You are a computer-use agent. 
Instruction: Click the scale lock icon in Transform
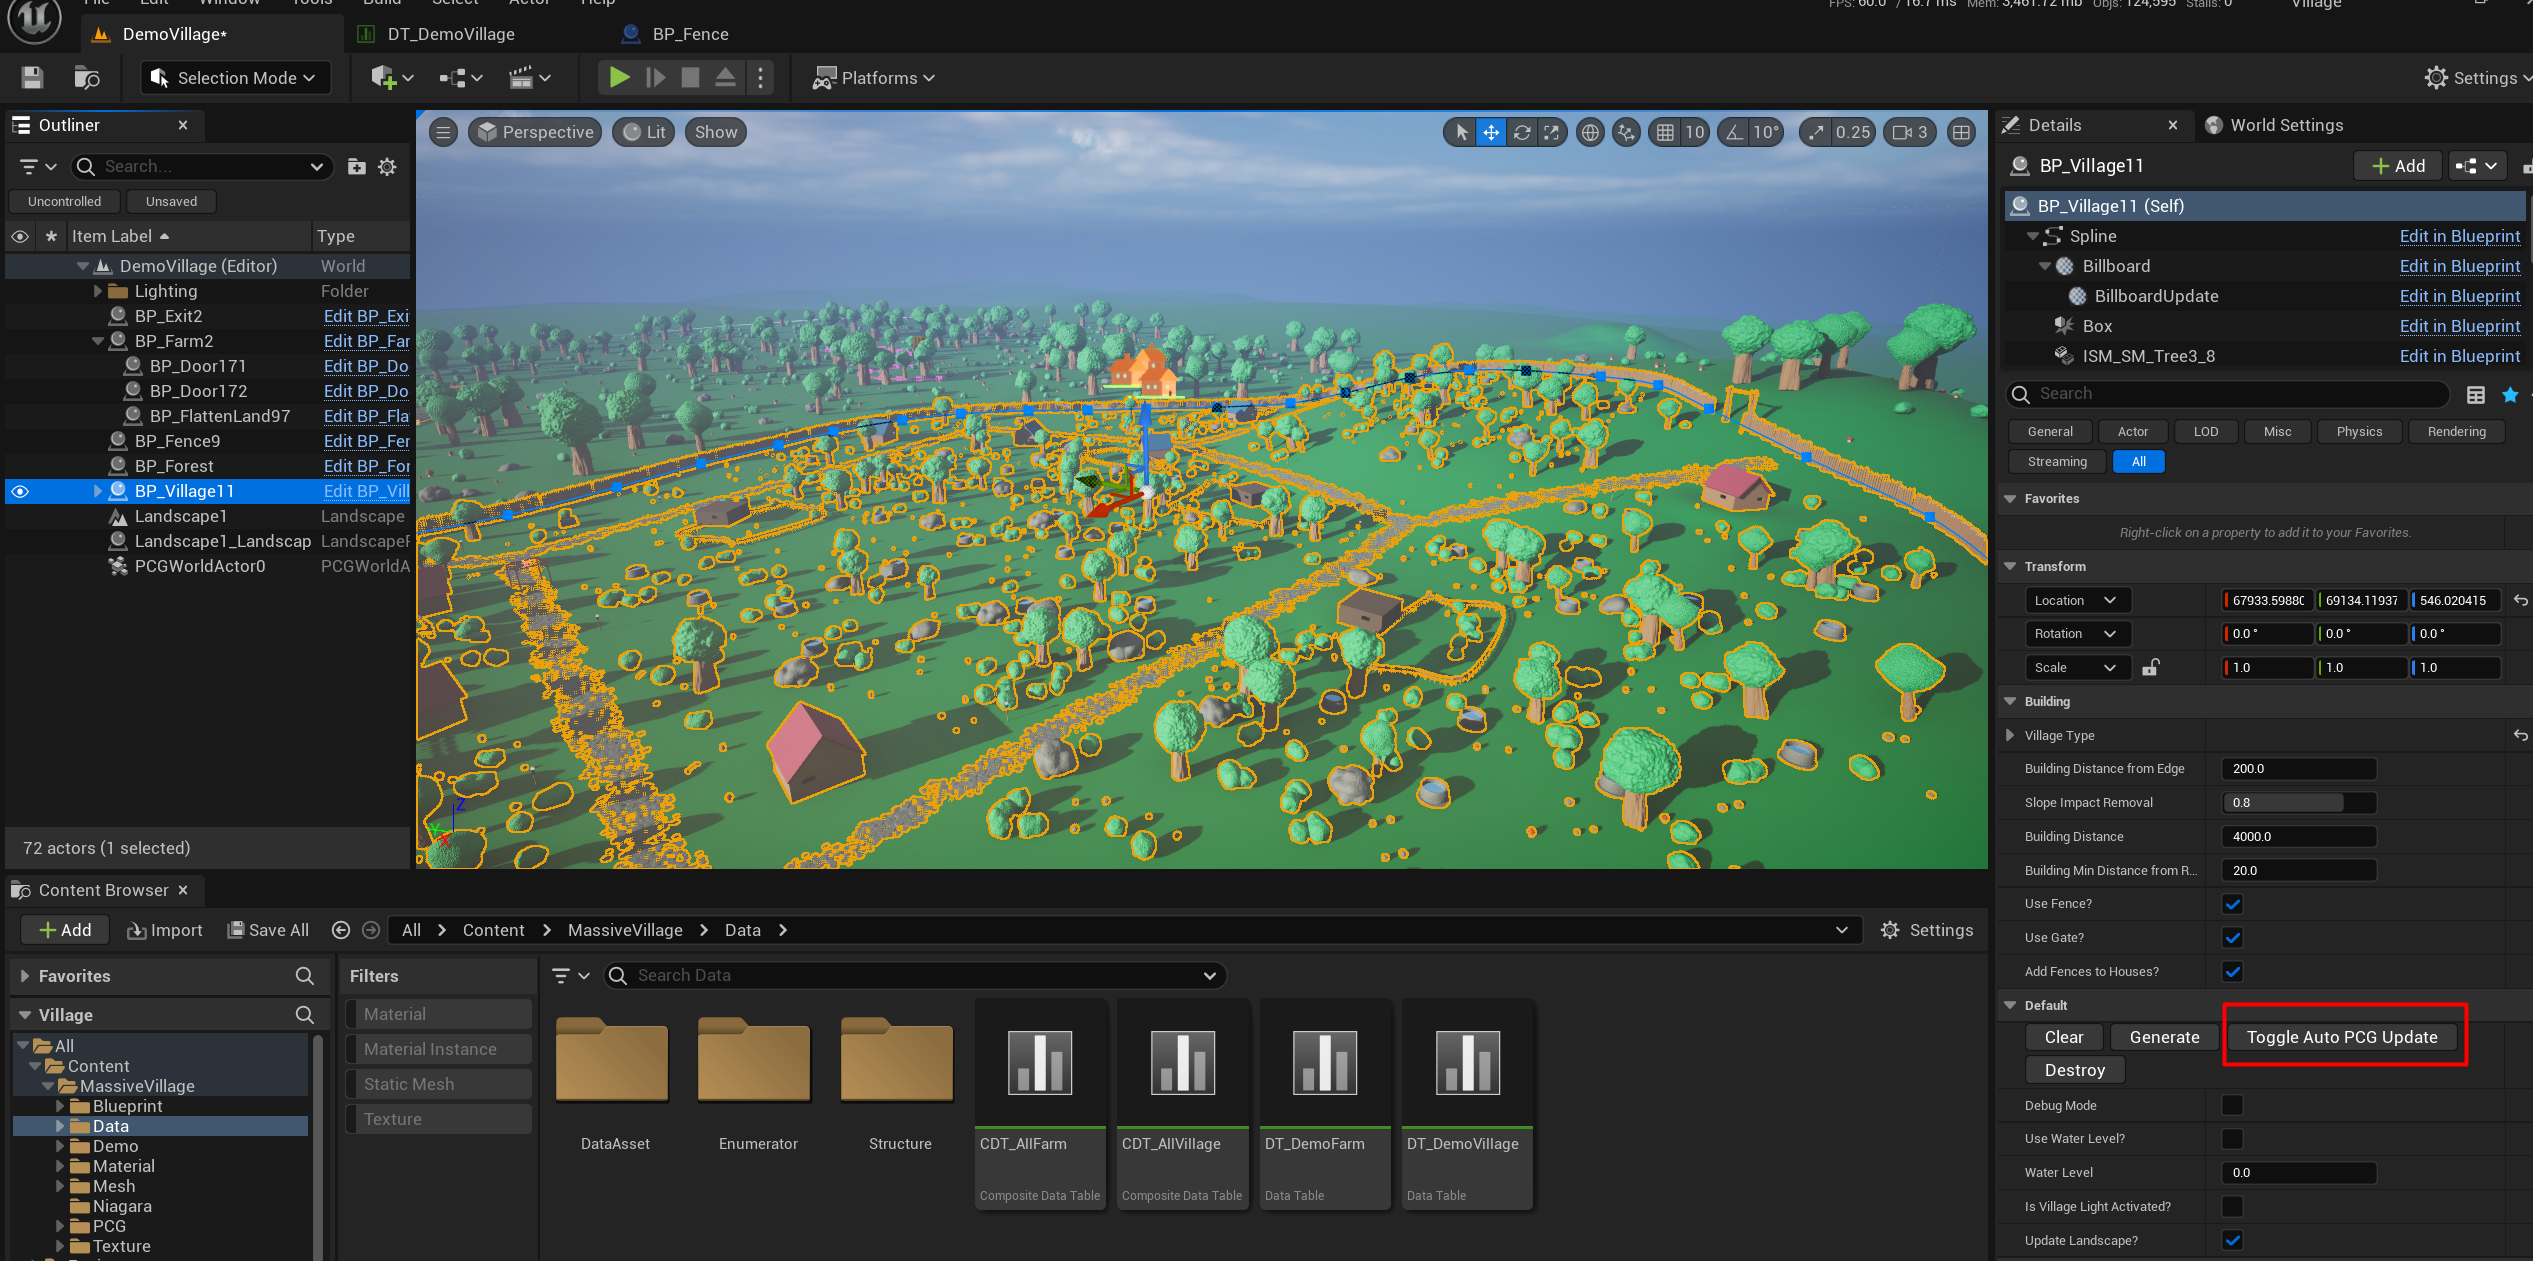[2150, 667]
